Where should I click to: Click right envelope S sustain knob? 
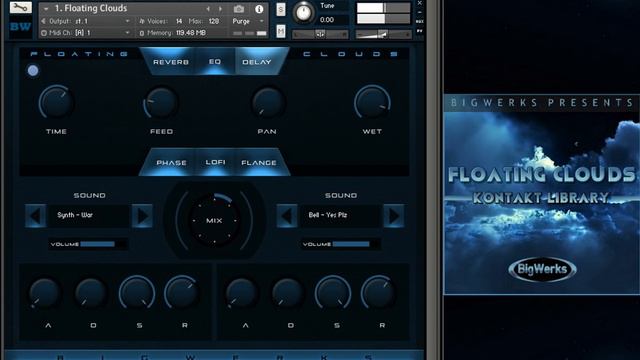(333, 293)
